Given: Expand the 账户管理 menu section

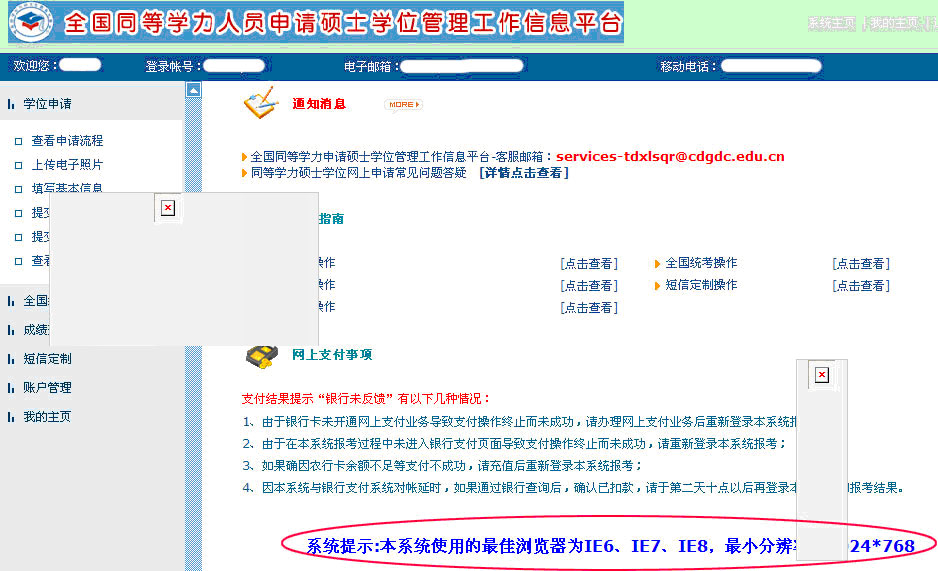Looking at the screenshot, I should [47, 387].
